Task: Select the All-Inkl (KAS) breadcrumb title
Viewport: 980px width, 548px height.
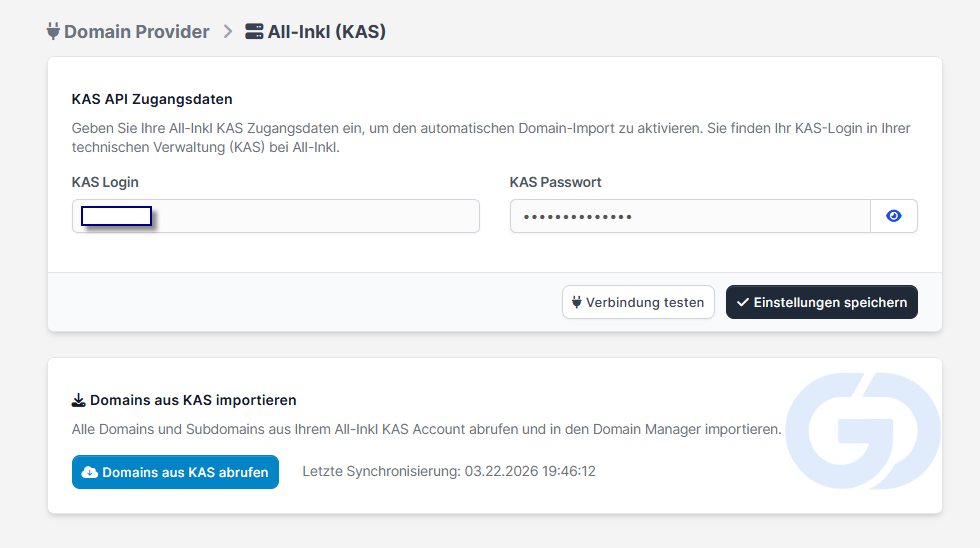Action: click(x=326, y=32)
